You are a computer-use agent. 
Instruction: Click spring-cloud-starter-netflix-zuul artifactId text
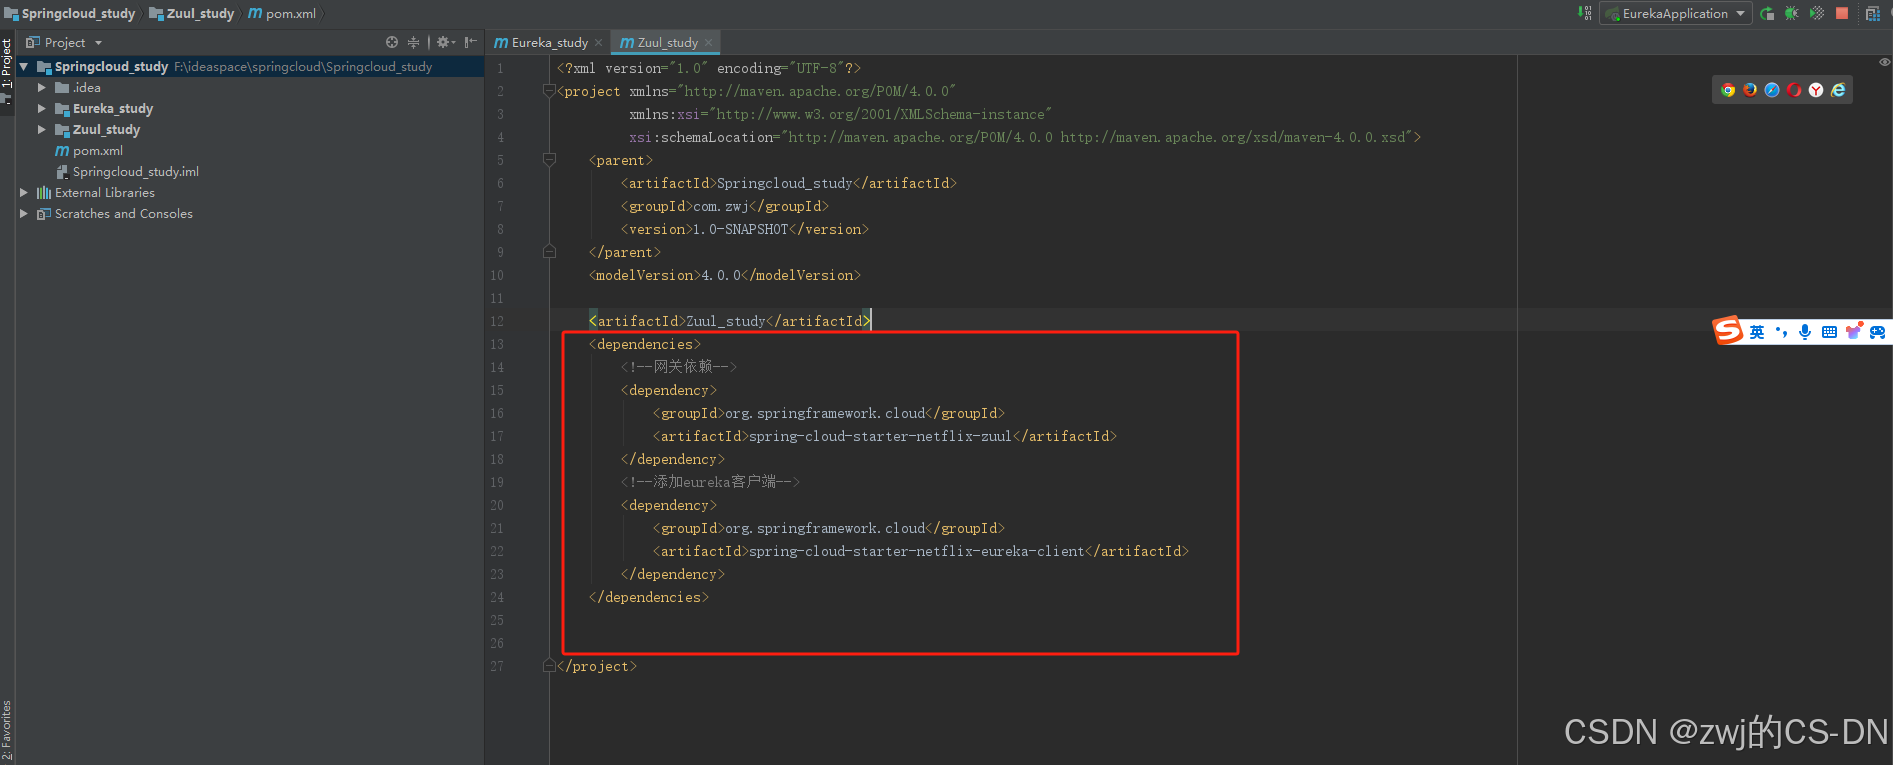(880, 436)
